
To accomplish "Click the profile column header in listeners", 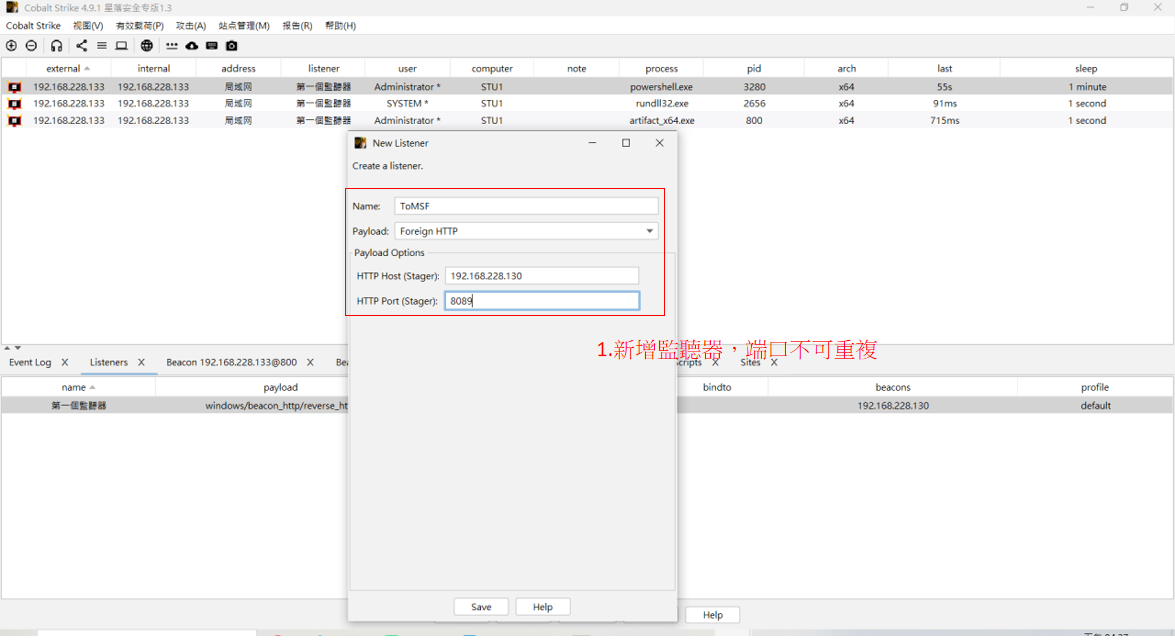I will 1094,387.
